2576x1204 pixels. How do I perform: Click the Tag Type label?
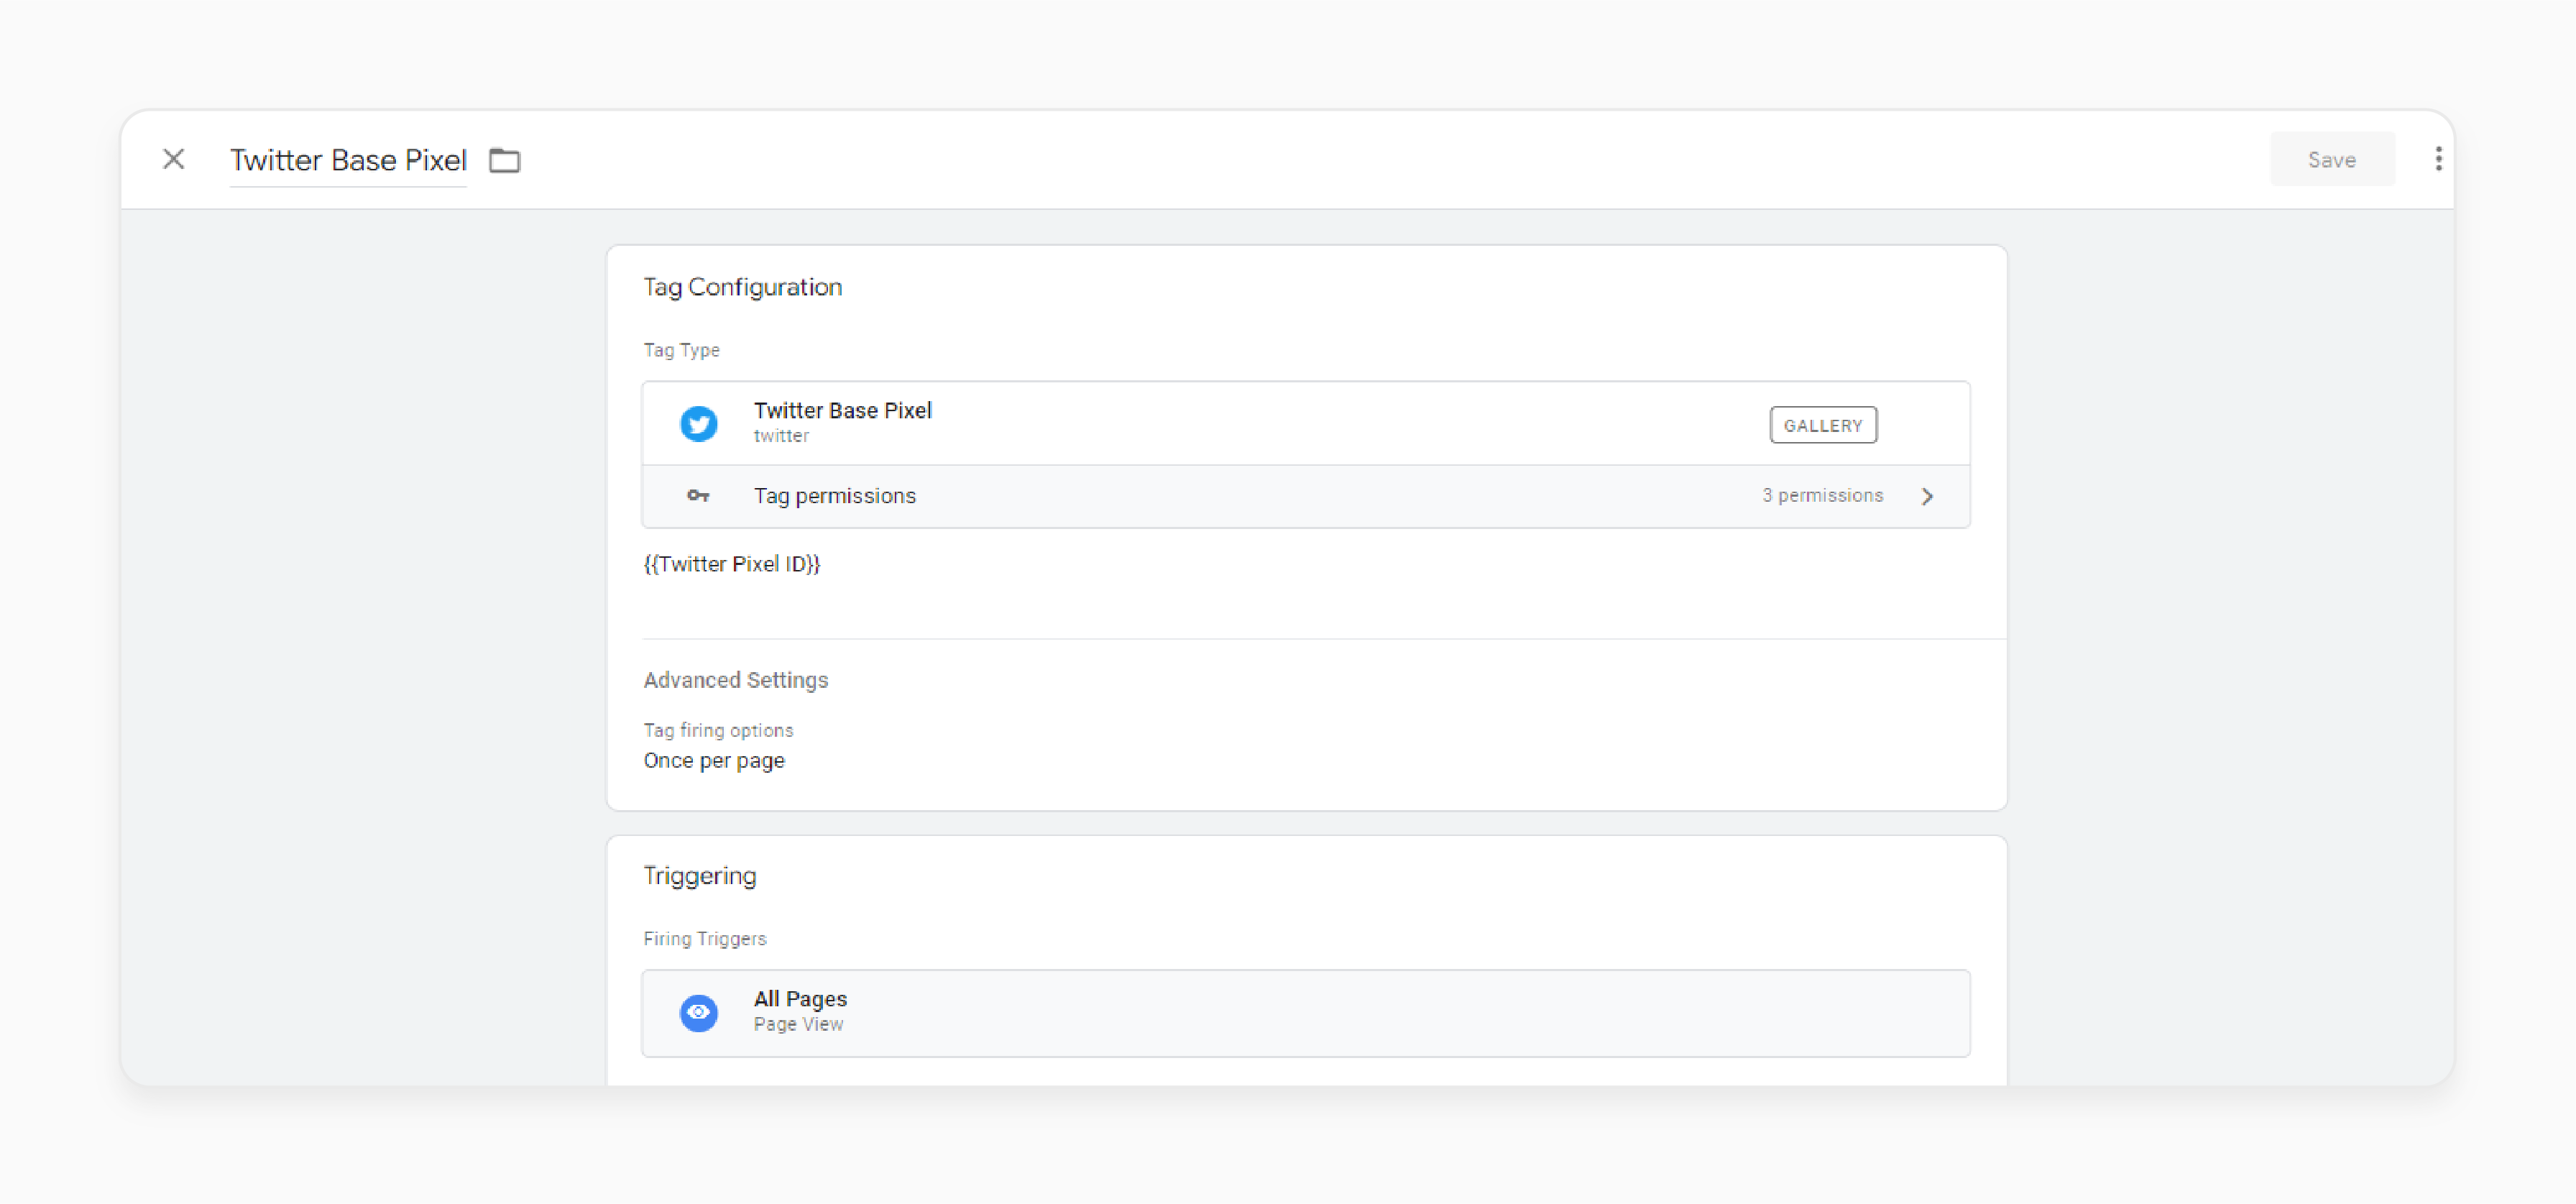point(681,350)
